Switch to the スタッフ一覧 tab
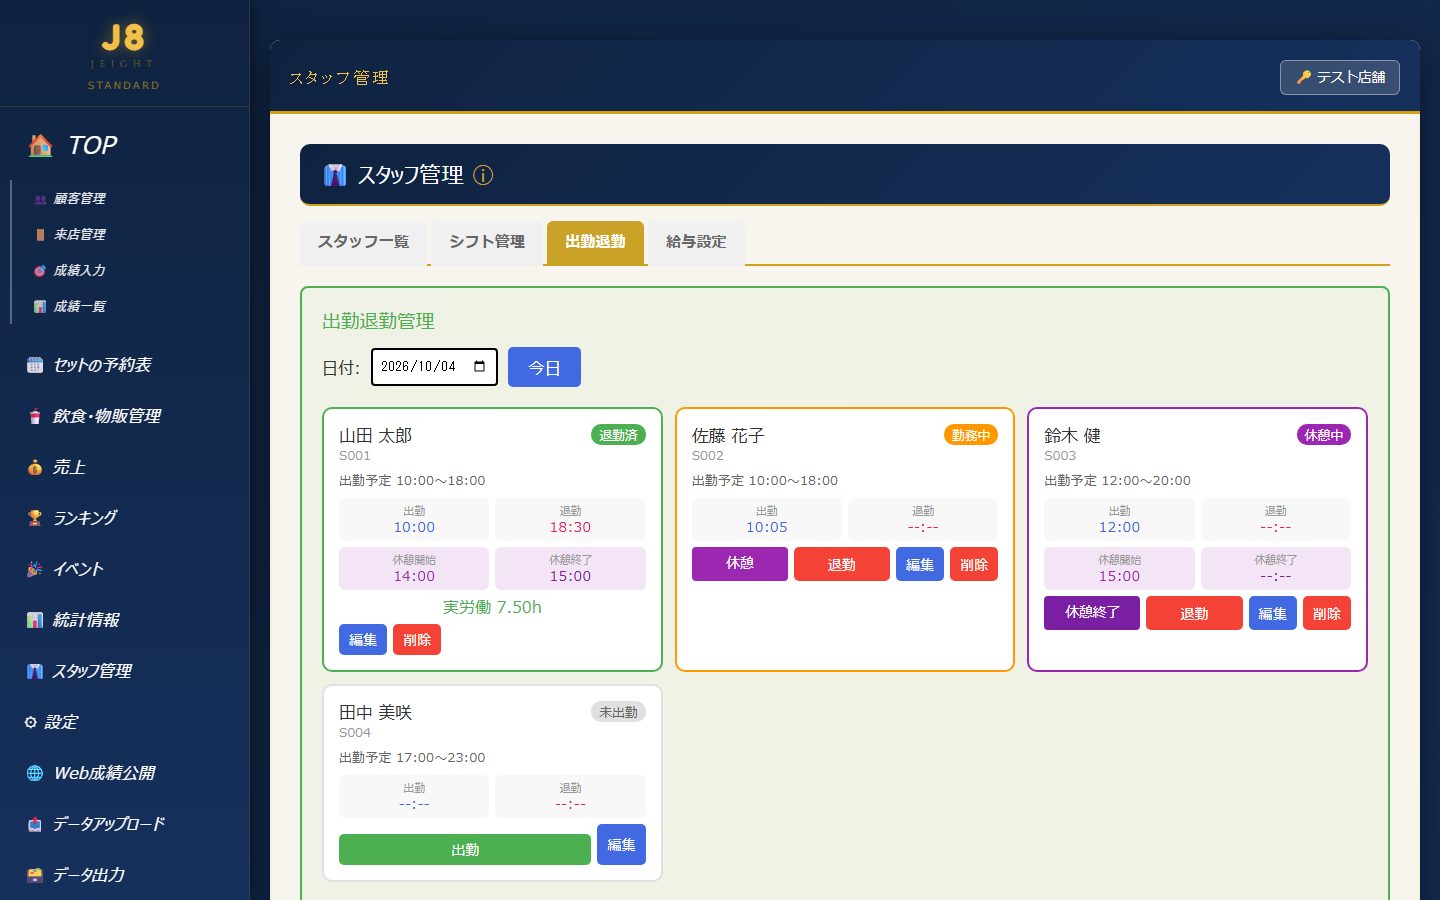Image resolution: width=1440 pixels, height=900 pixels. (363, 242)
